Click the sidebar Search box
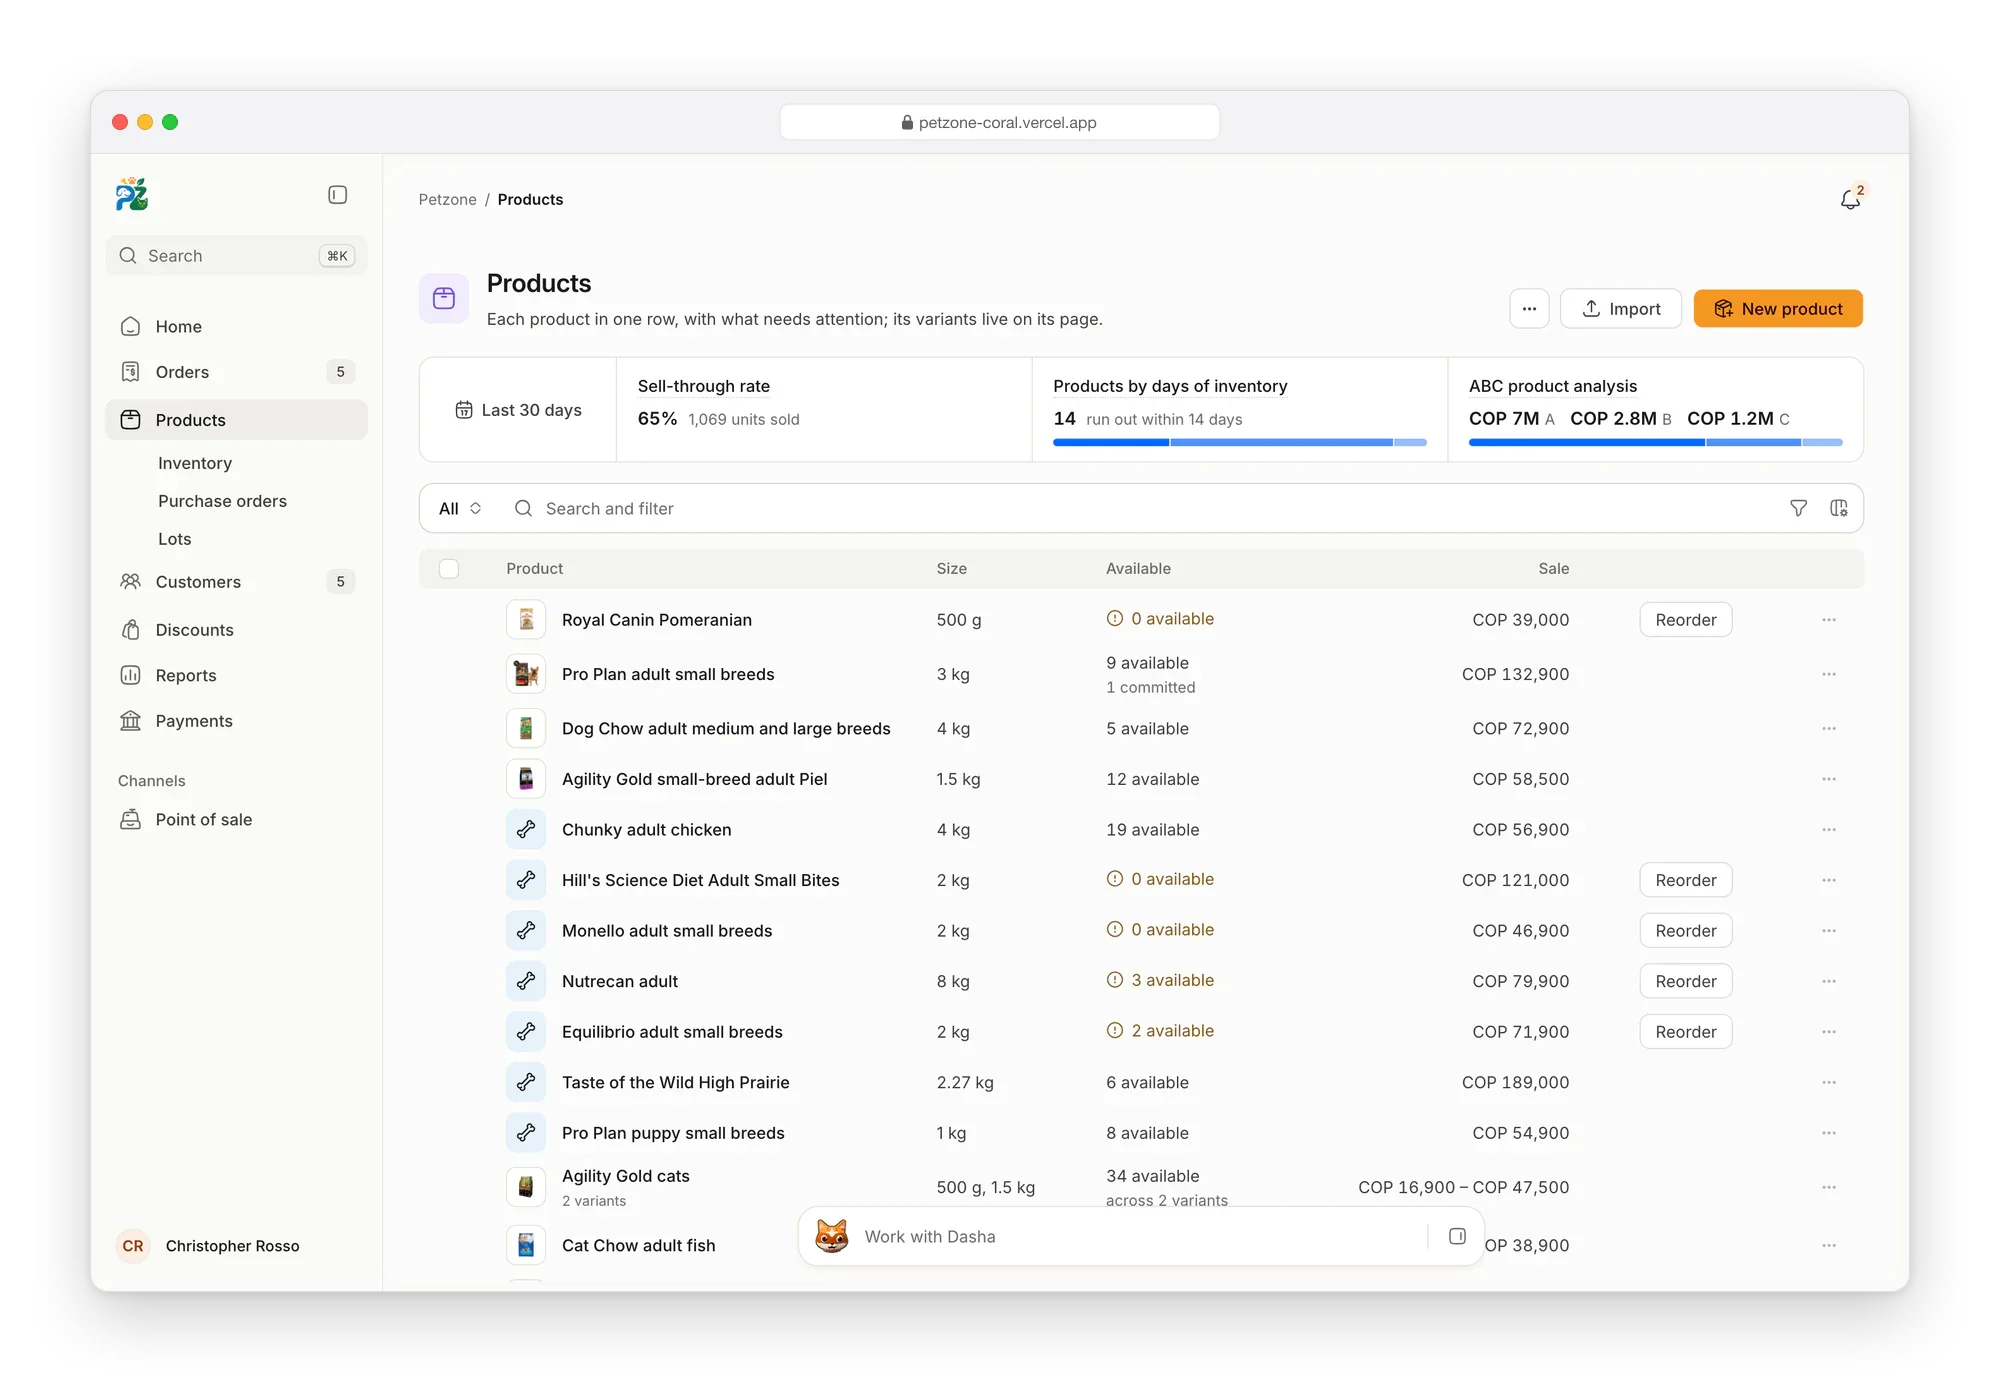Image resolution: width=2000 pixels, height=1382 pixels. 236,256
